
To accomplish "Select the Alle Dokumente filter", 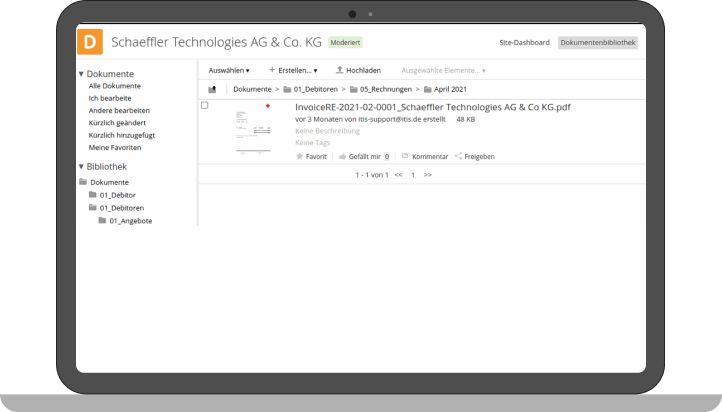I will click(115, 86).
